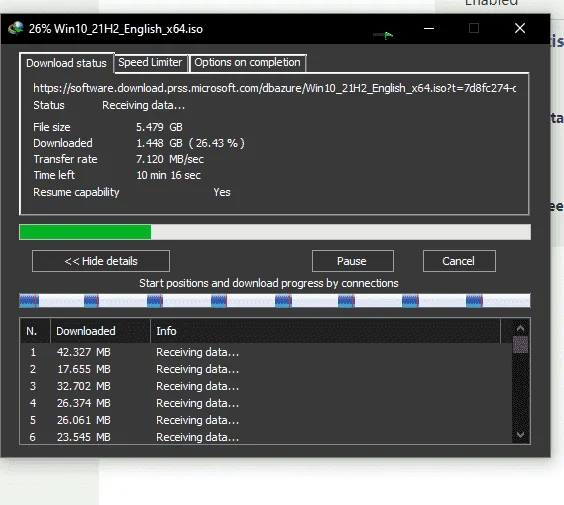This screenshot has width=564, height=505.
Task: Click the download URL text
Action: tap(275, 88)
